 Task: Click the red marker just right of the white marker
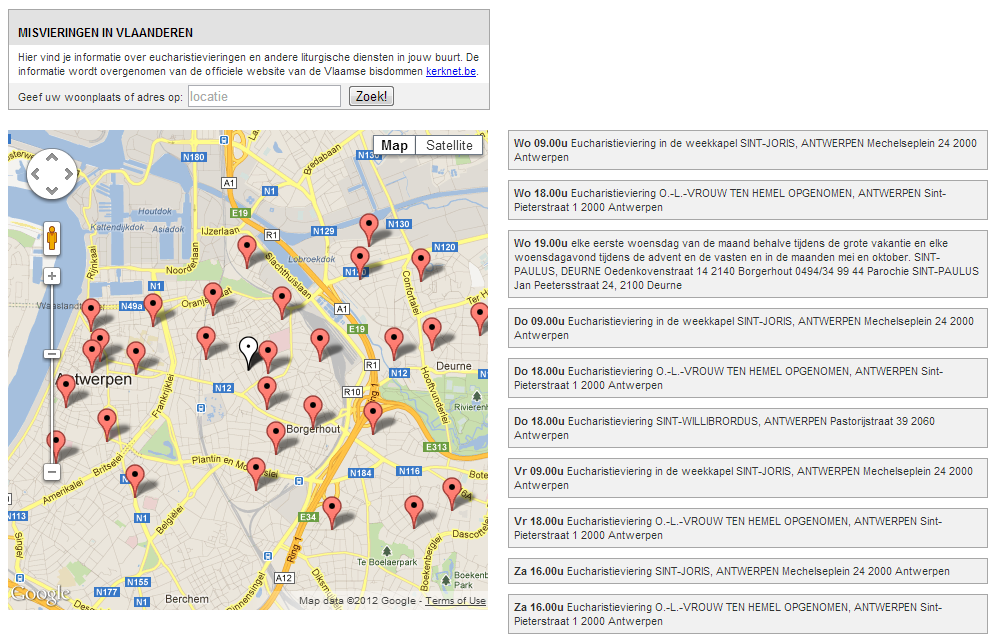[268, 355]
